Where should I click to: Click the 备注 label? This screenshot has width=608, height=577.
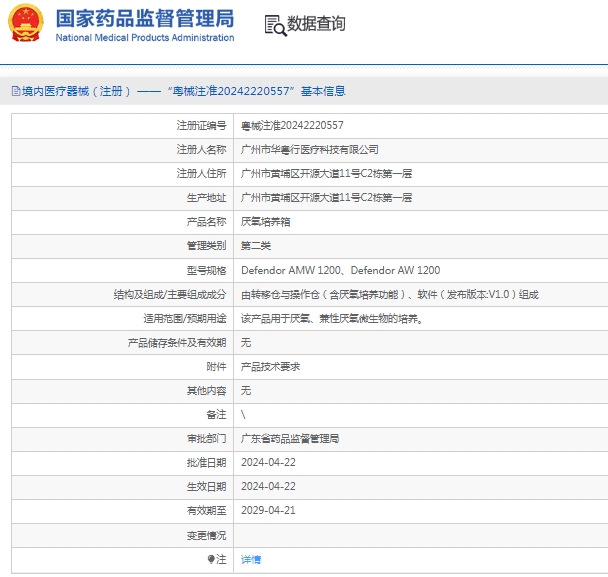click(x=216, y=415)
